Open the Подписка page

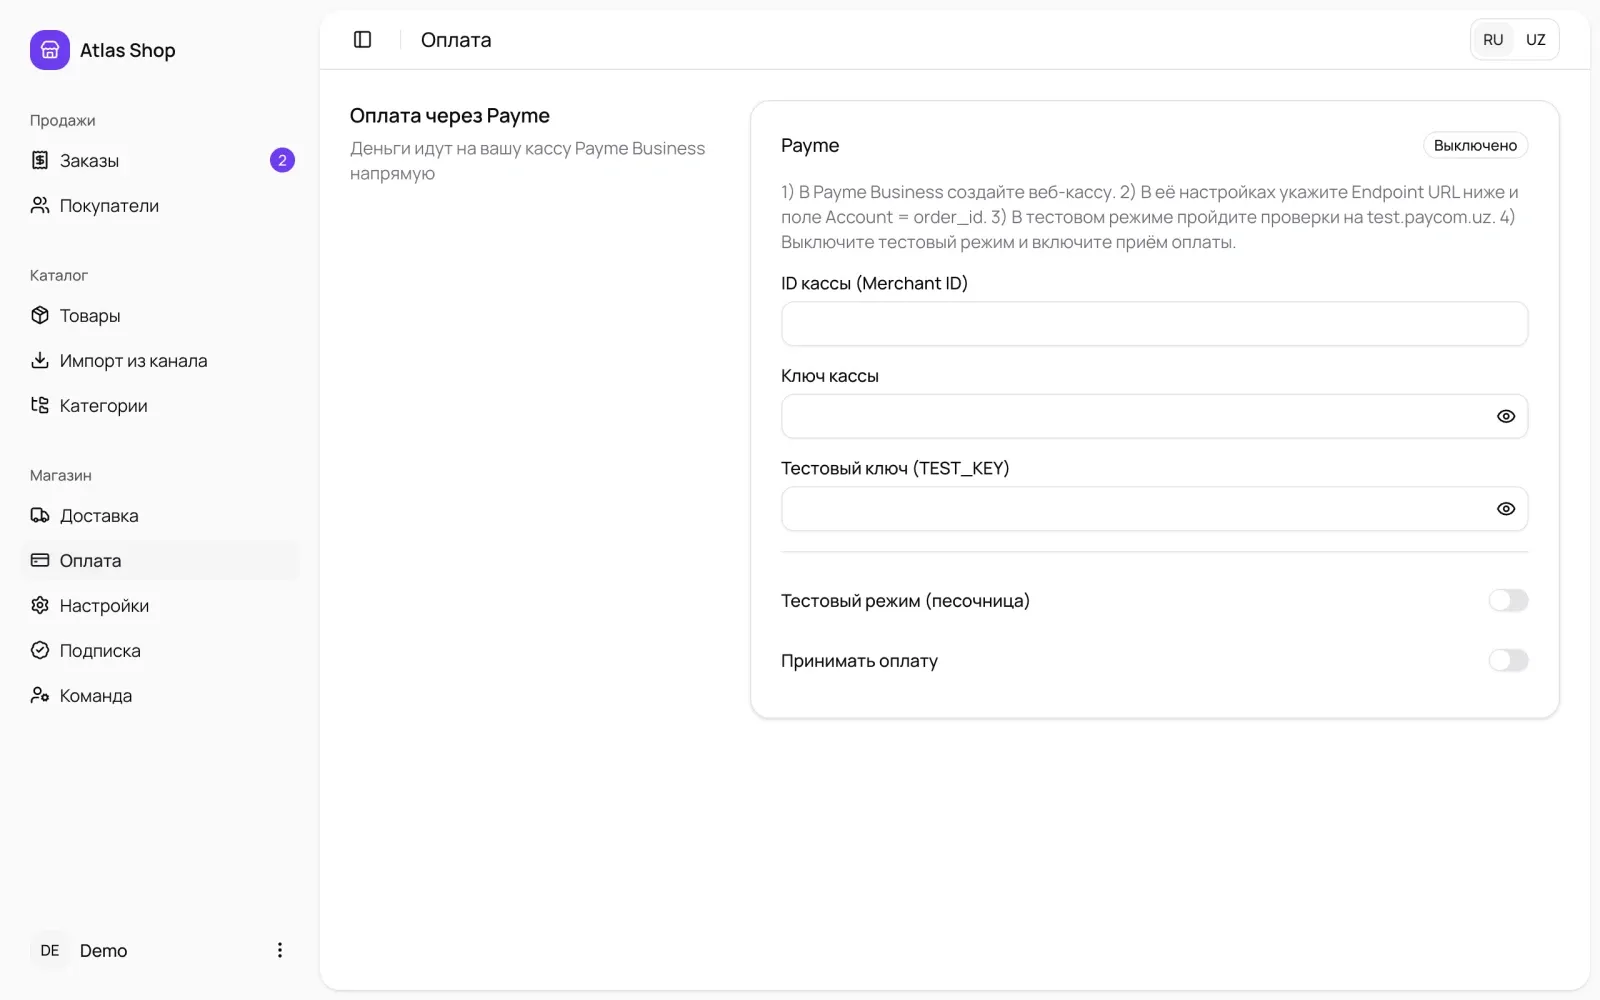[160, 650]
